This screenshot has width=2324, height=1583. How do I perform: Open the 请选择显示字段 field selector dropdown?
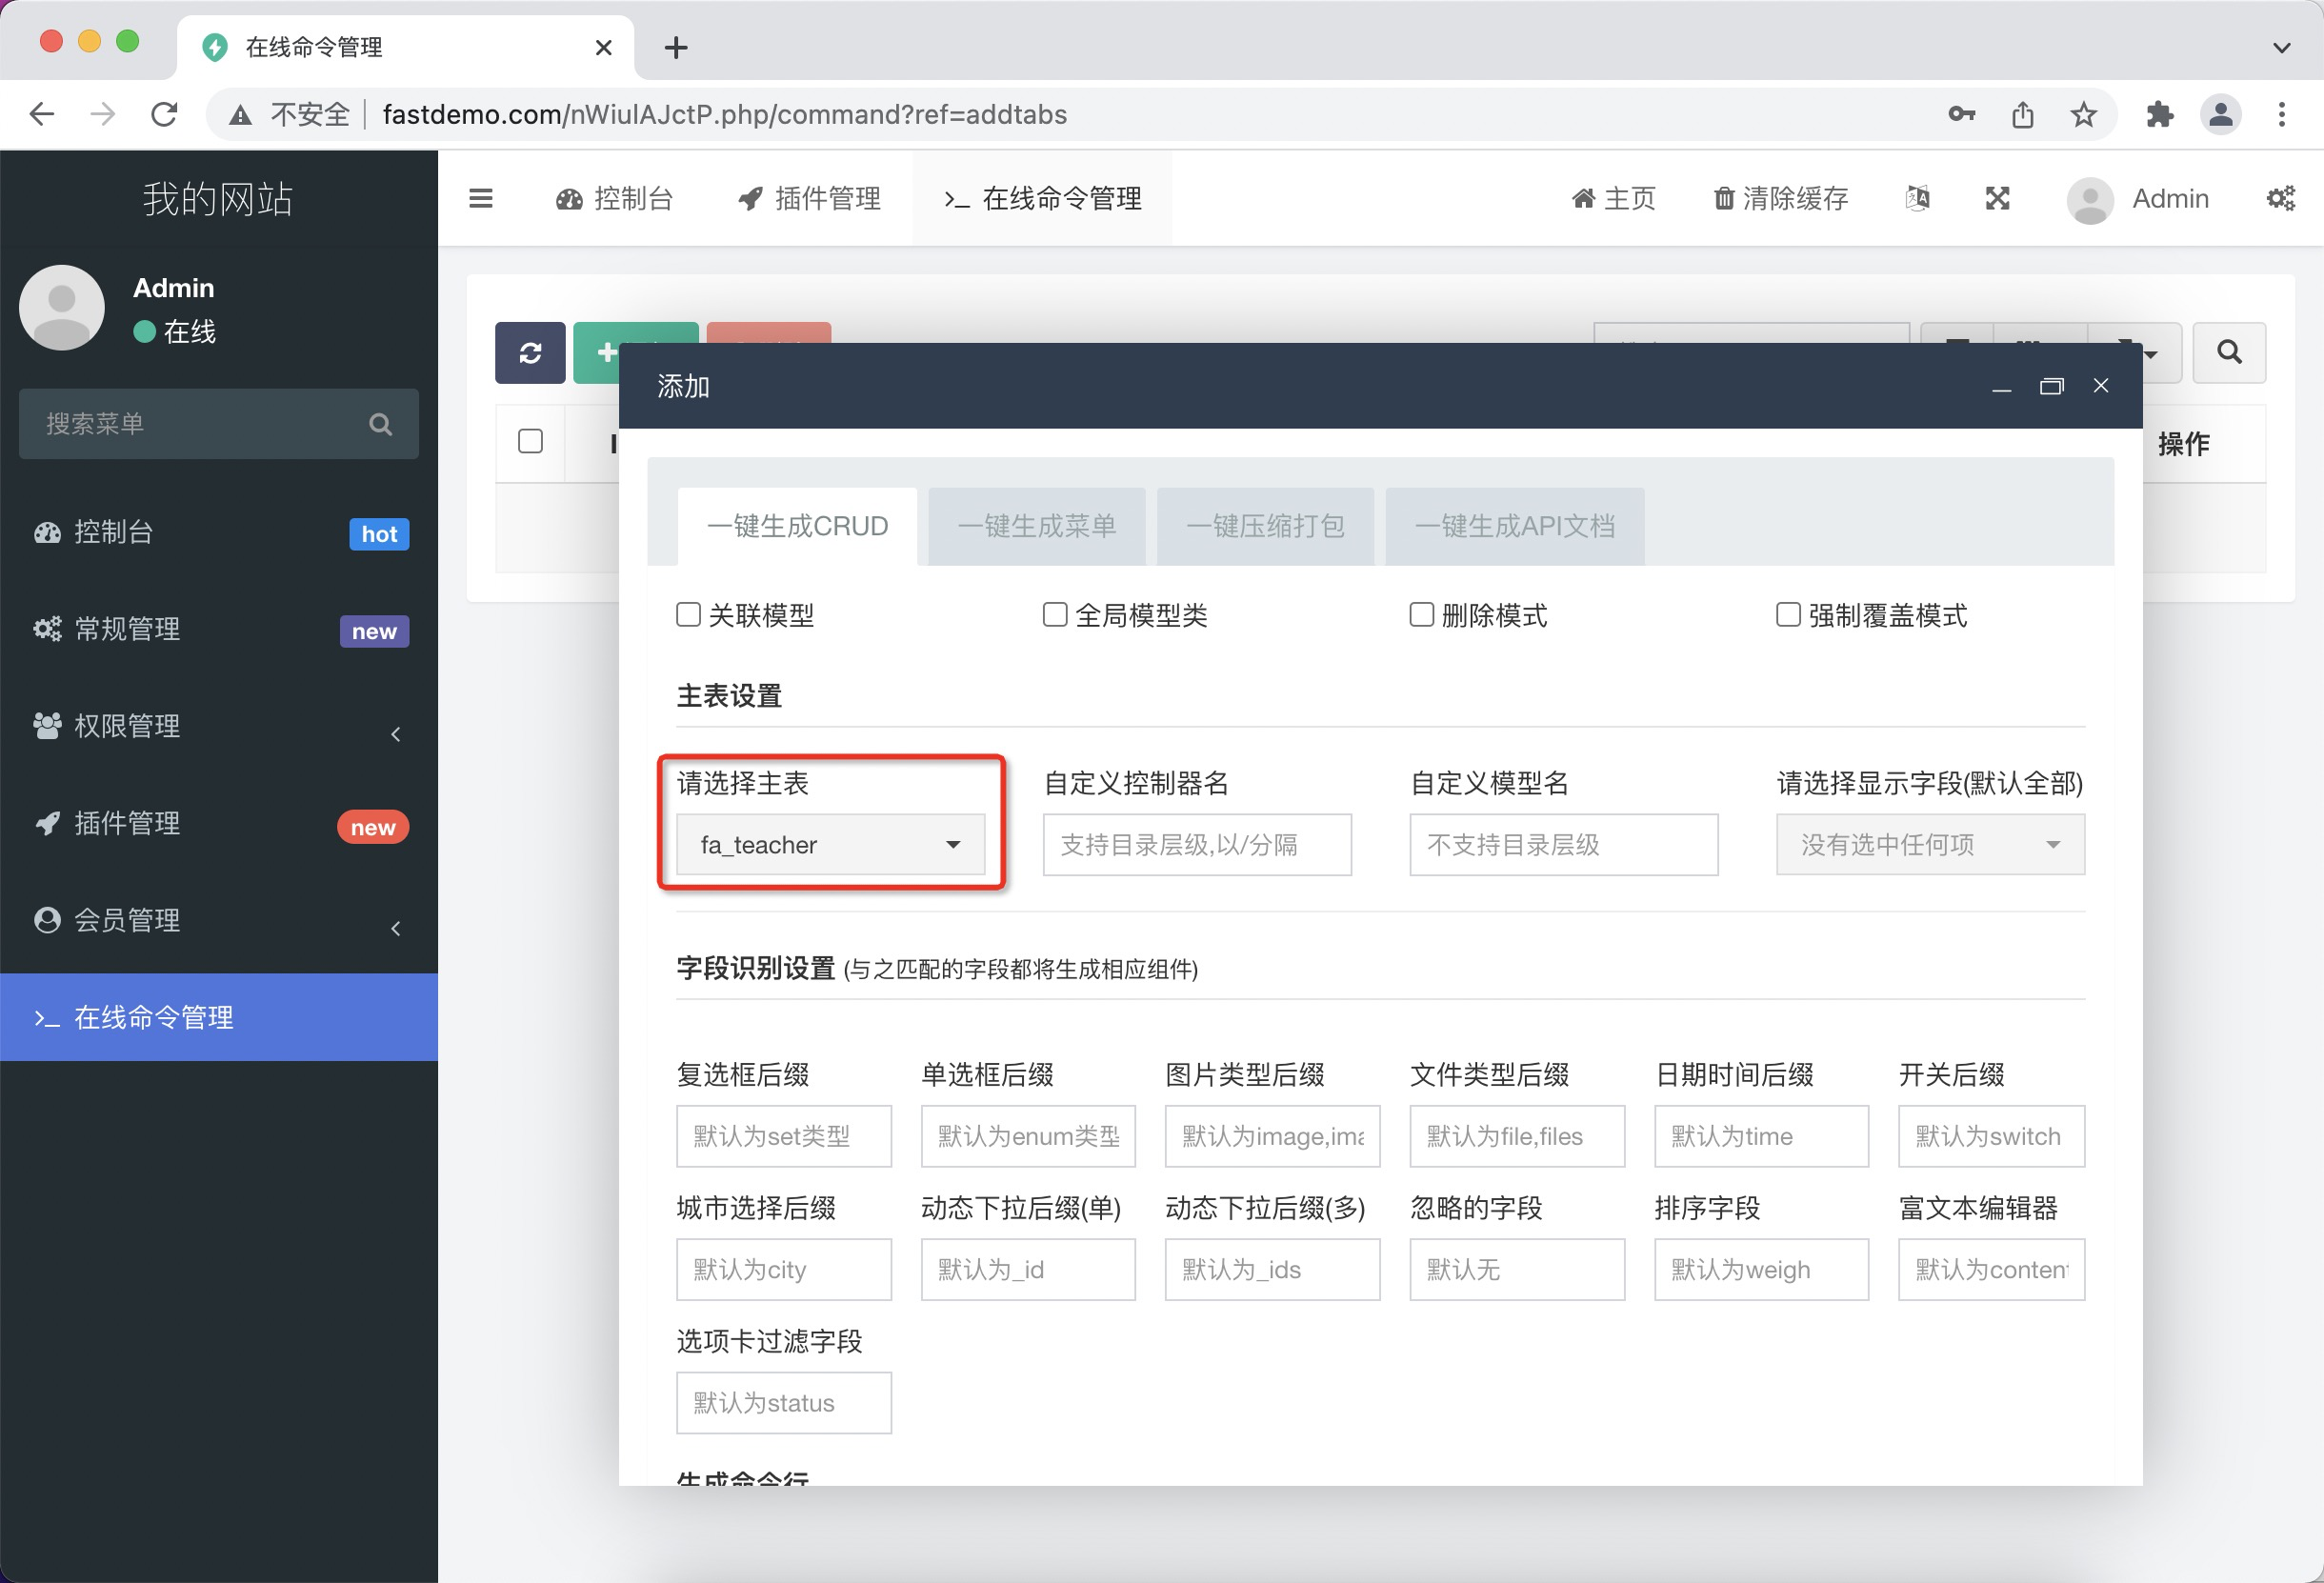tap(1929, 844)
